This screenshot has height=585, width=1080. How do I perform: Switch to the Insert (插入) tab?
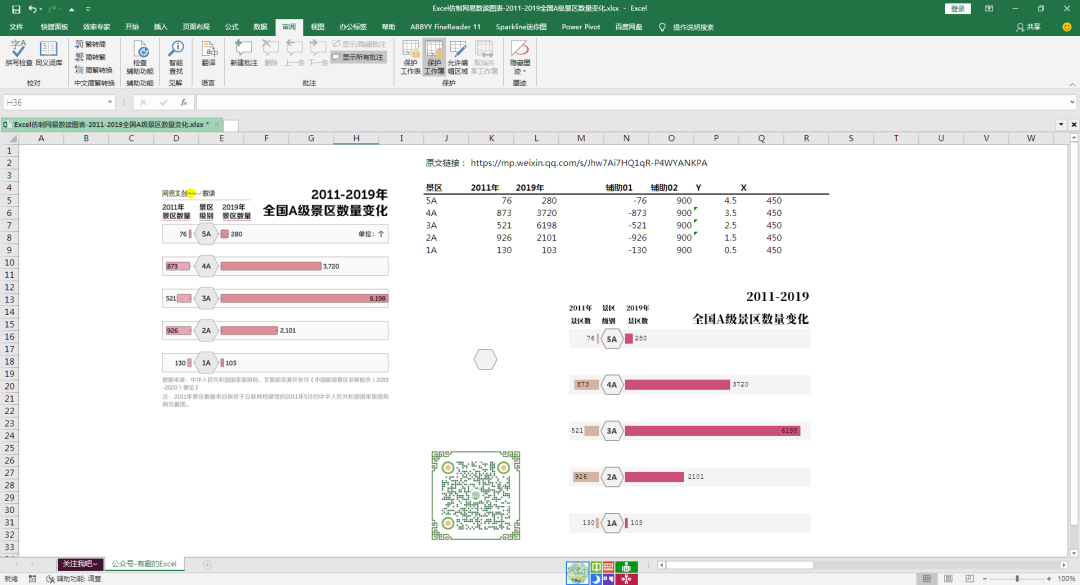coord(160,27)
